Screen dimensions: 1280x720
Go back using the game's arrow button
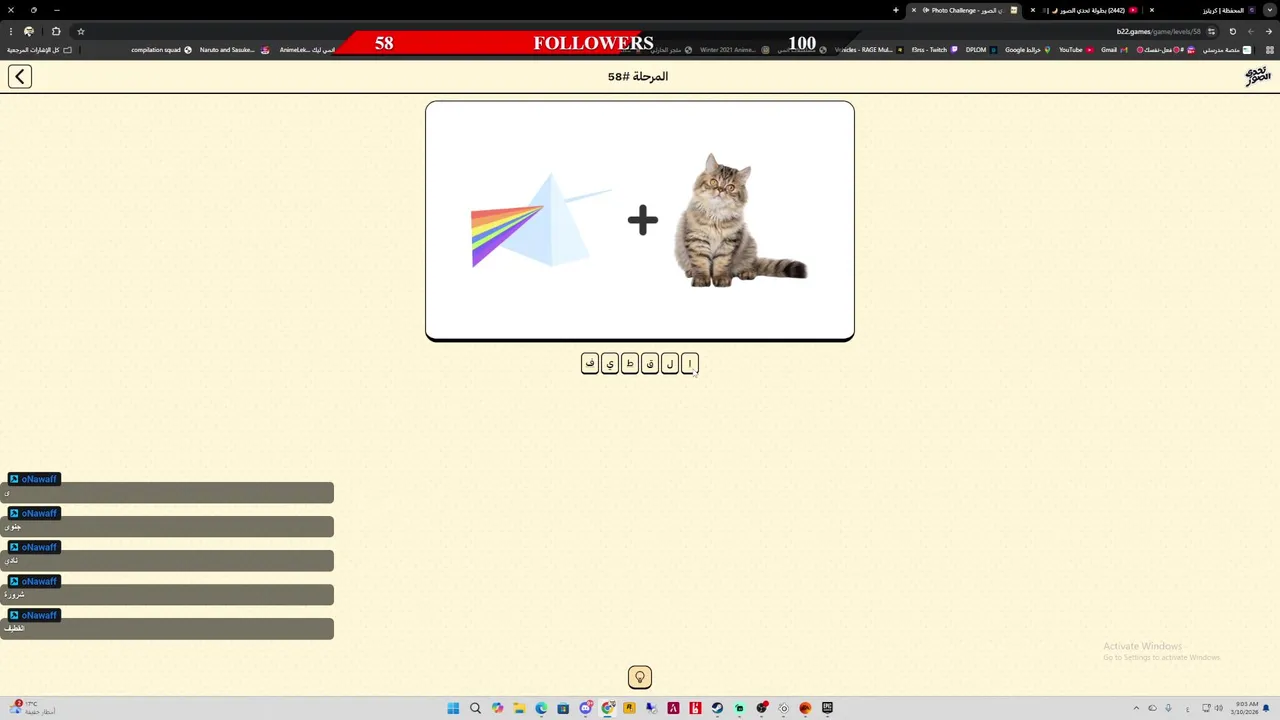[x=20, y=77]
